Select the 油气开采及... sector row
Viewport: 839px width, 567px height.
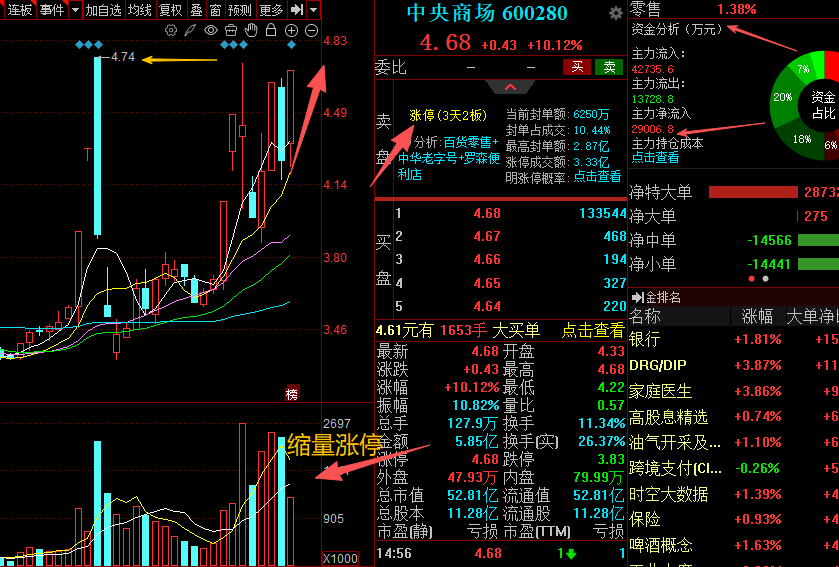(x=734, y=442)
